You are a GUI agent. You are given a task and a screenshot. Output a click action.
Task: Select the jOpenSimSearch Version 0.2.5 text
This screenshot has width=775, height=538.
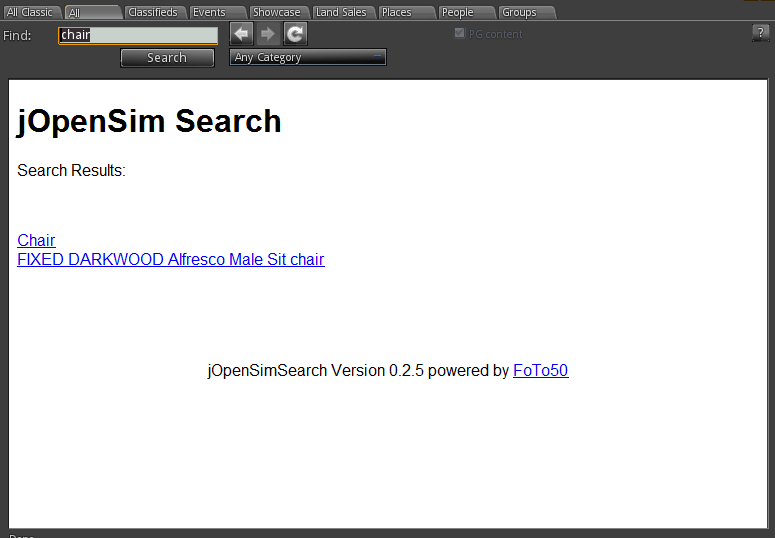(316, 370)
